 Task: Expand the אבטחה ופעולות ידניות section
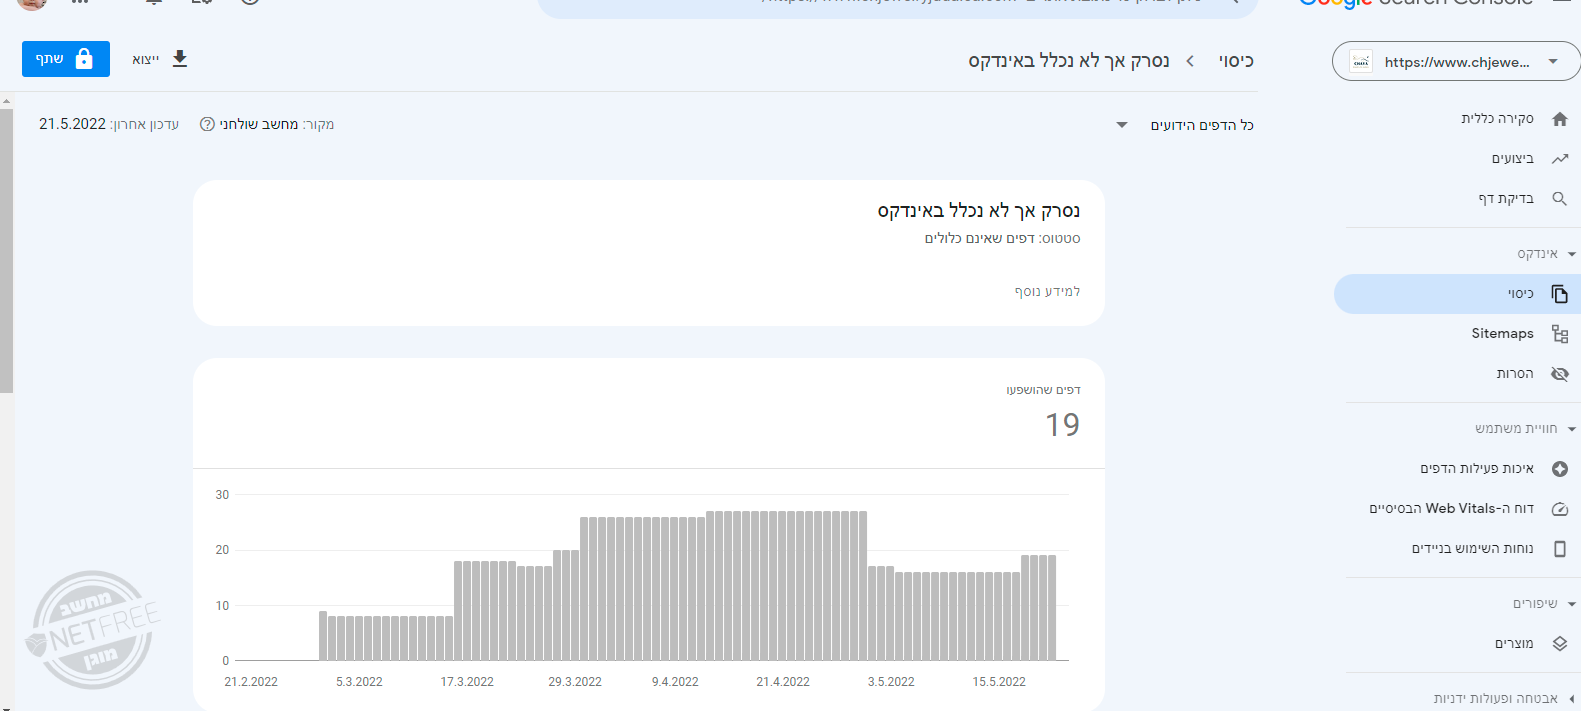(1572, 699)
